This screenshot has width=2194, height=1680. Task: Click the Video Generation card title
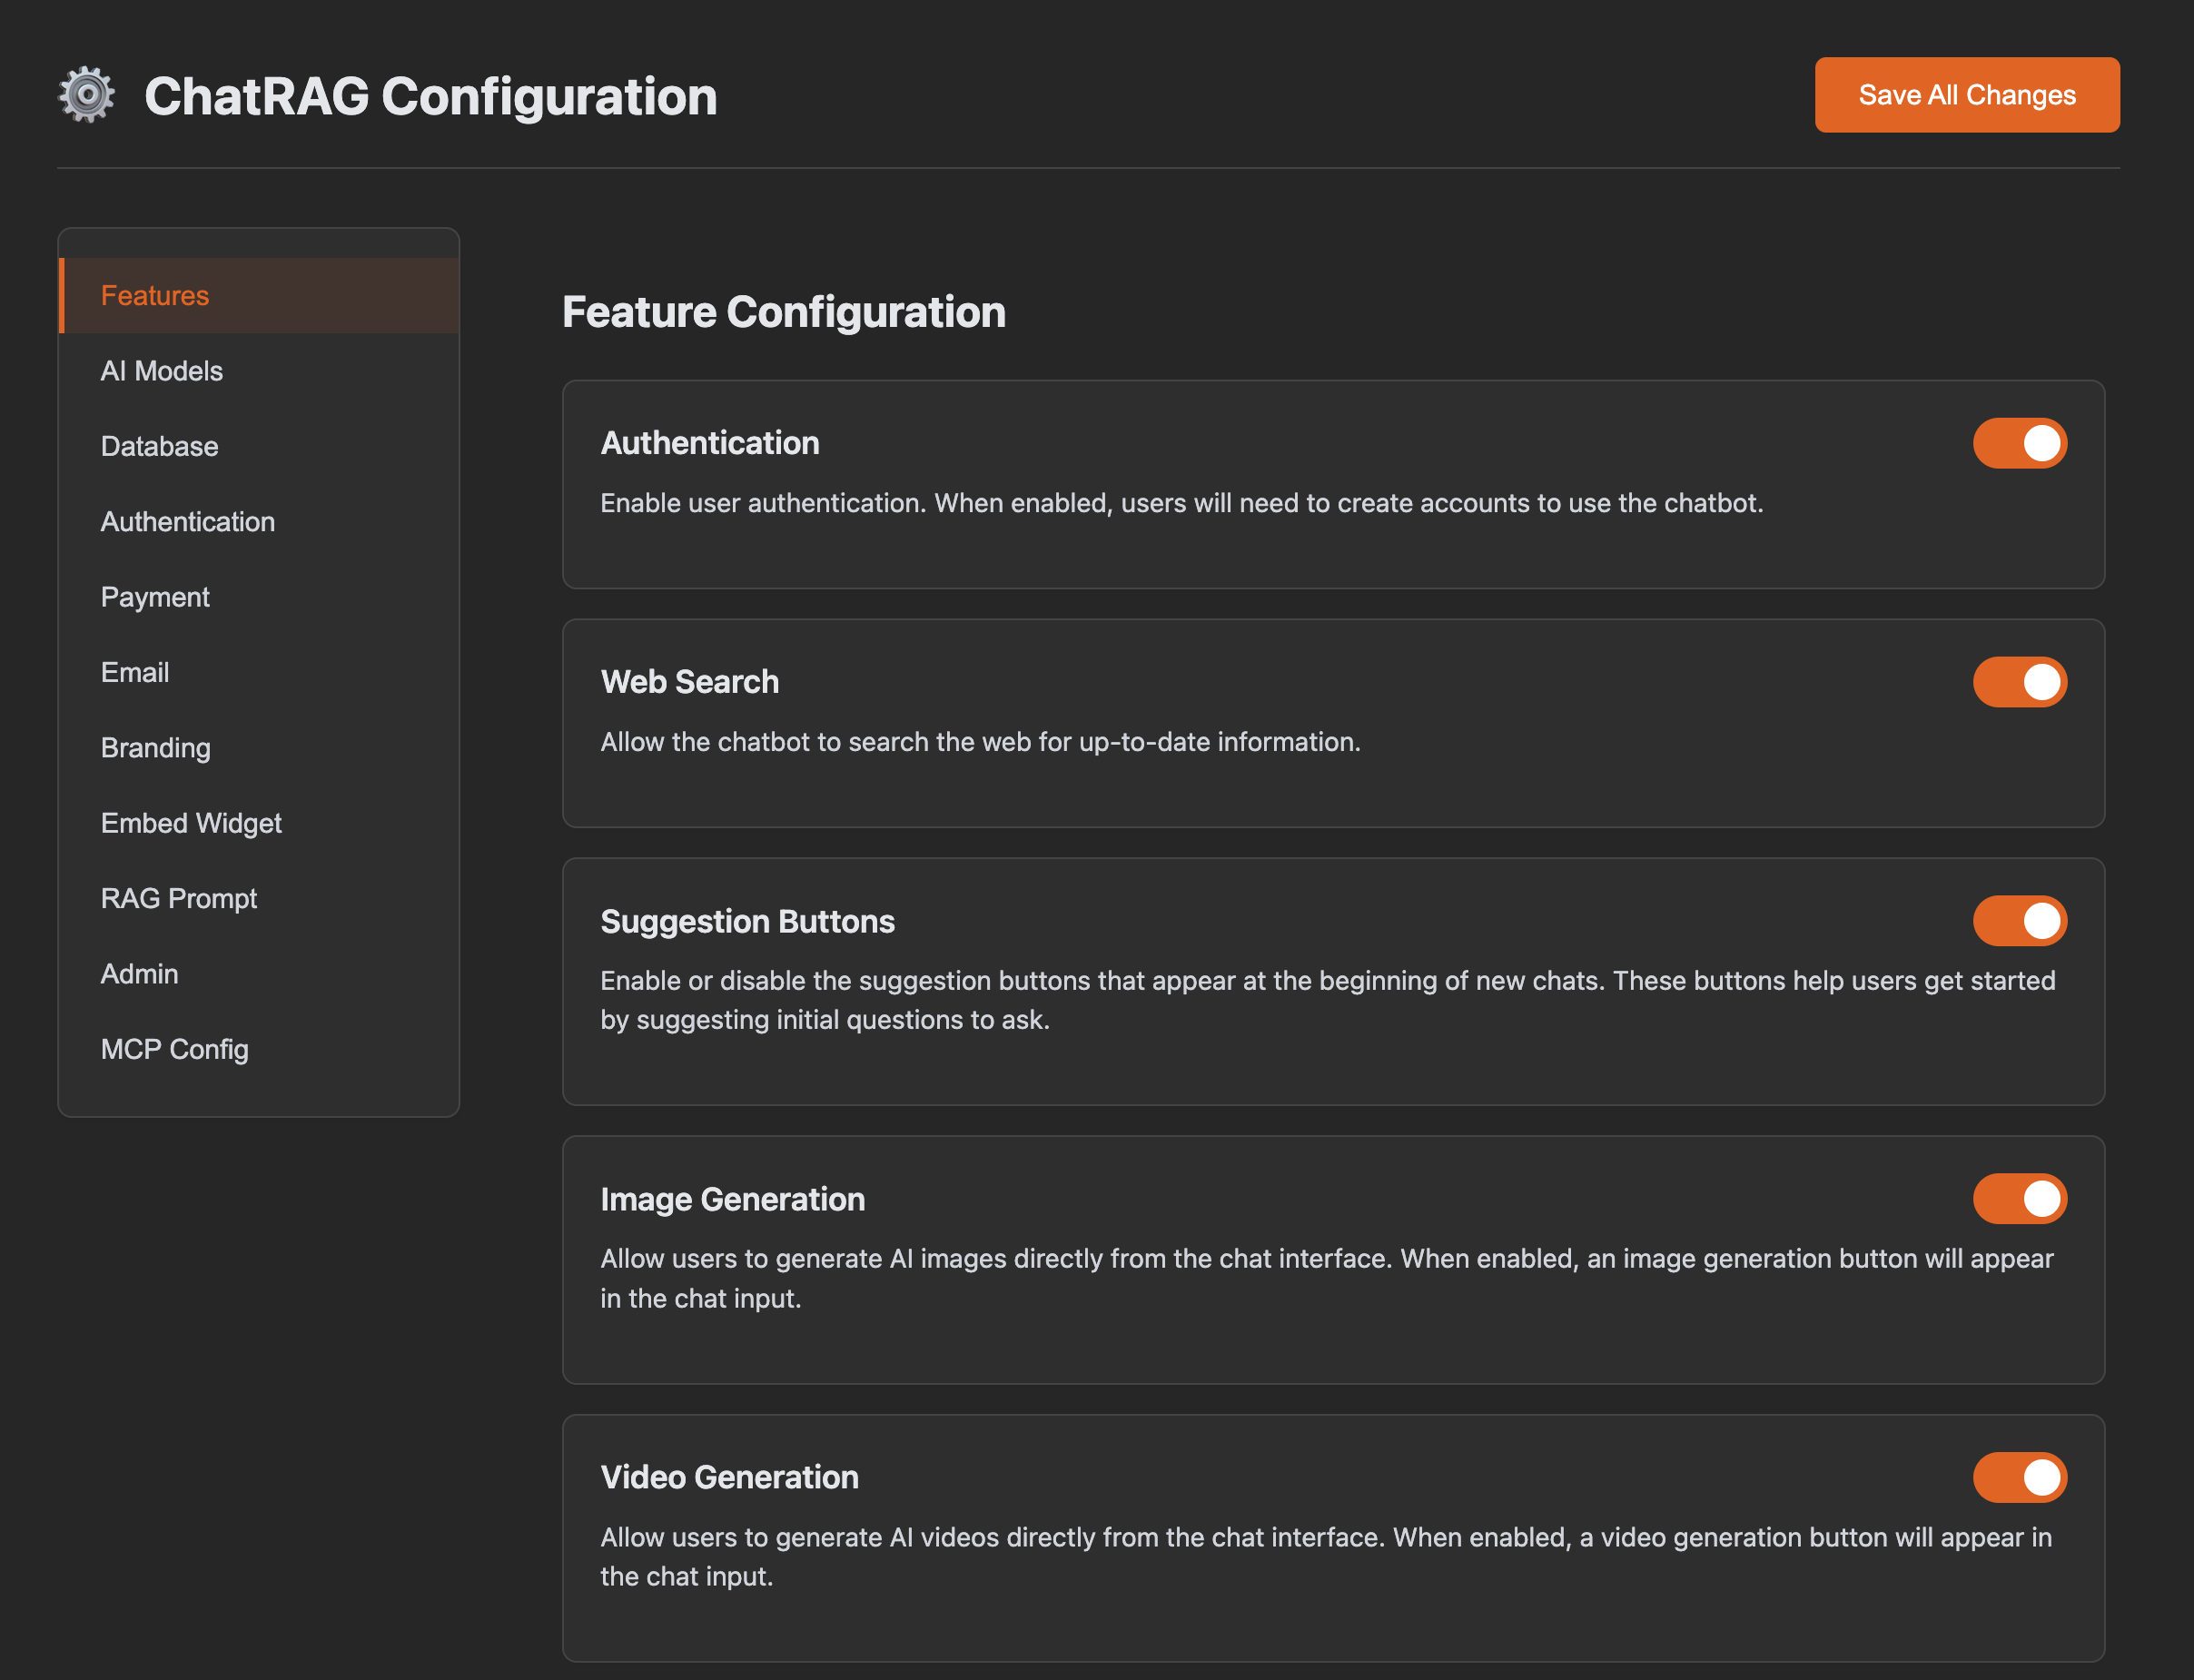pyautogui.click(x=729, y=1477)
